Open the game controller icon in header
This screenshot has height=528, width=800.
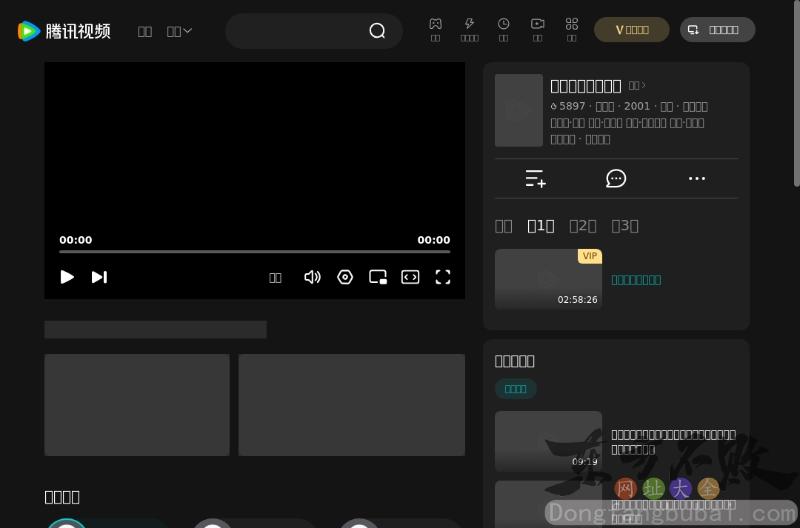(435, 24)
